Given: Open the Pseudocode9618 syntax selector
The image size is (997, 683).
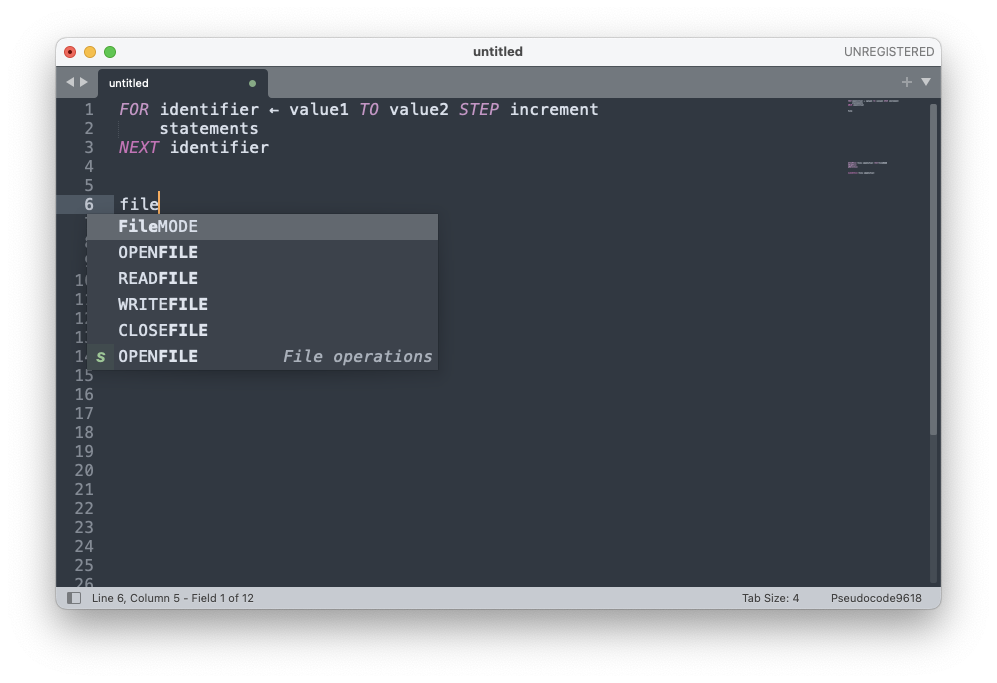Looking at the screenshot, I should 876,598.
